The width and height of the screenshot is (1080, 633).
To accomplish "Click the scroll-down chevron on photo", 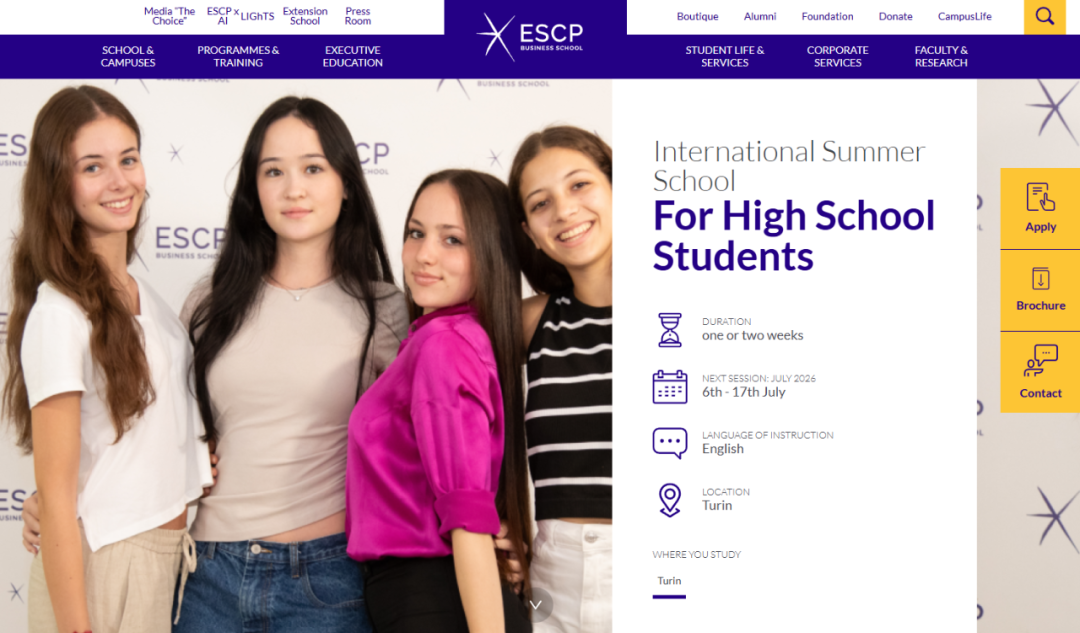I will (536, 605).
